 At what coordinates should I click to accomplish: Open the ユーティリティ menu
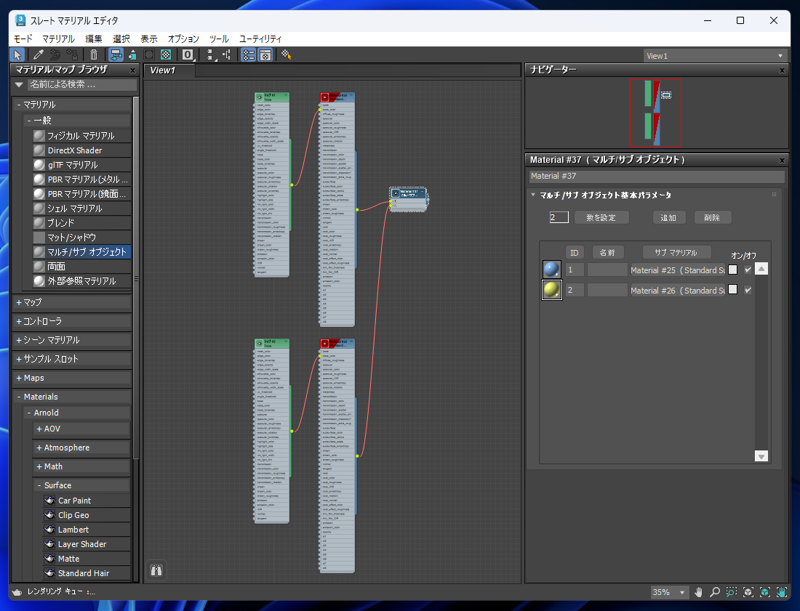coord(260,39)
